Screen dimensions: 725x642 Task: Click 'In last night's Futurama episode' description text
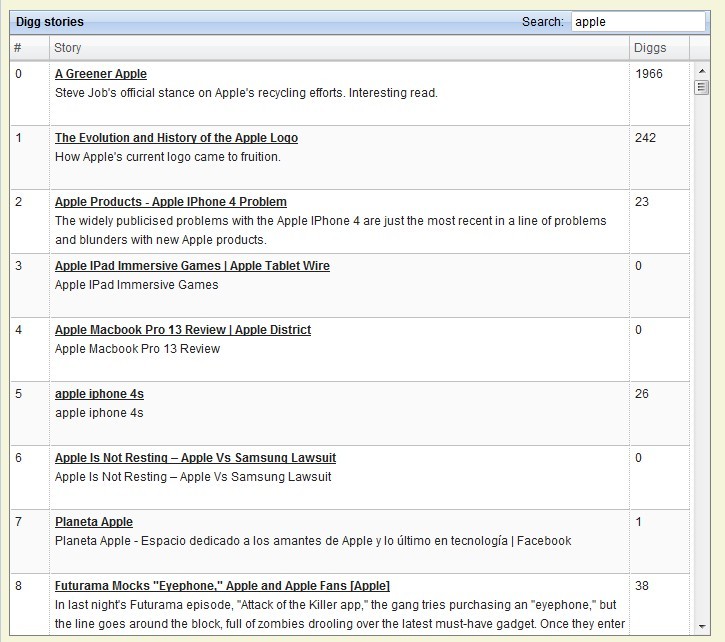click(340, 614)
